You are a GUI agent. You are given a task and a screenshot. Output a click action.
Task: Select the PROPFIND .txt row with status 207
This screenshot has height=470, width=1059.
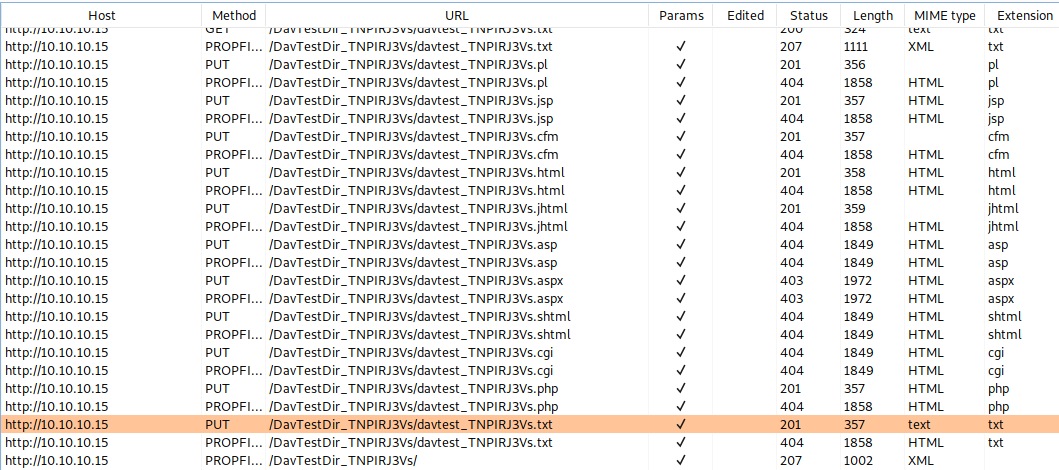click(410, 46)
